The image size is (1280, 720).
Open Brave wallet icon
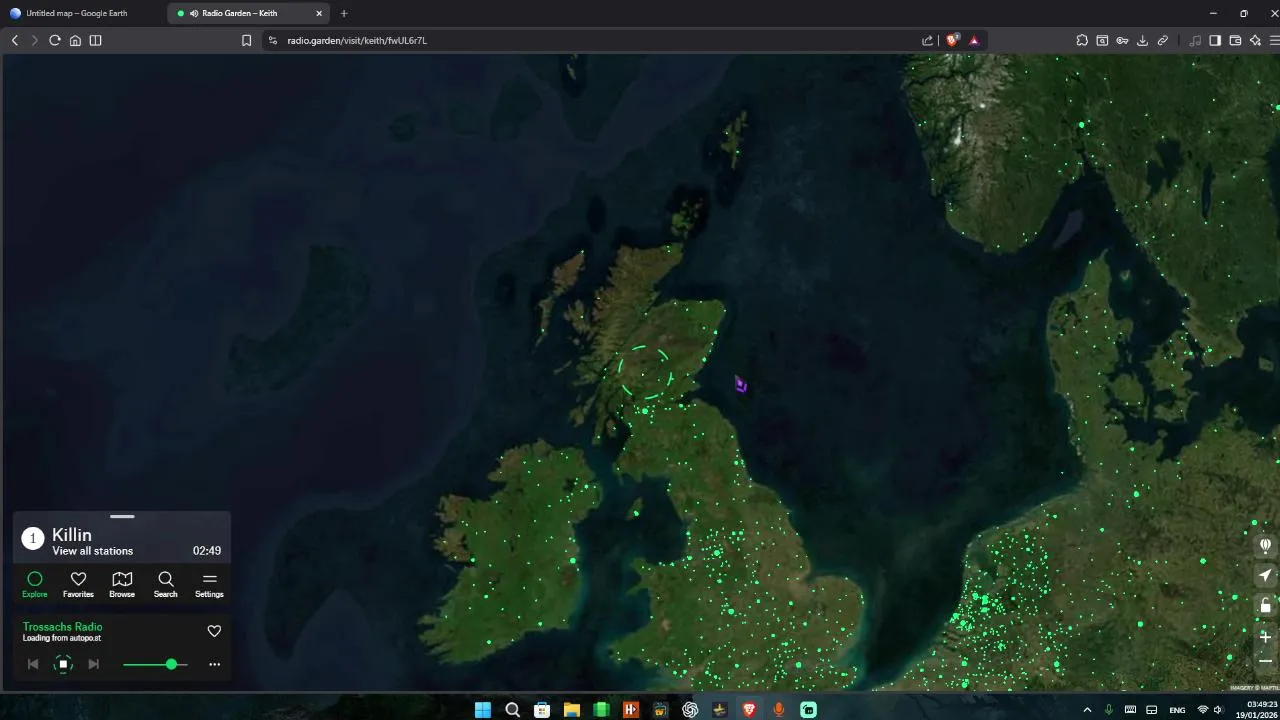1235,40
